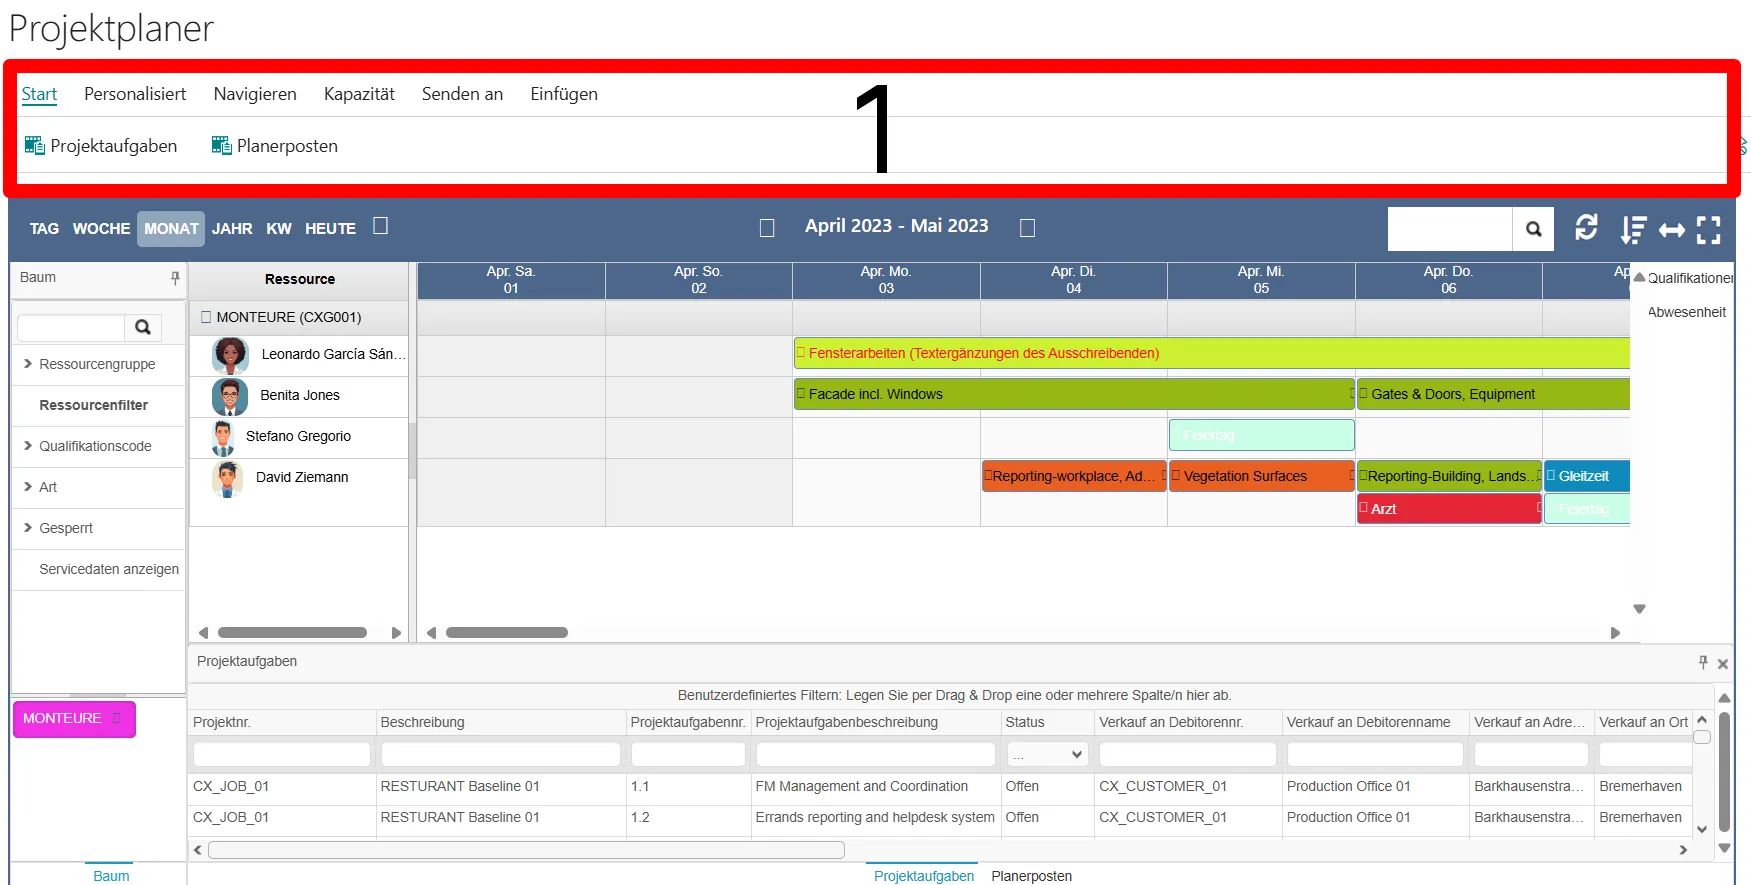The width and height of the screenshot is (1751, 885).
Task: Switch to the Planerposten tab at bottom
Action: (1031, 876)
